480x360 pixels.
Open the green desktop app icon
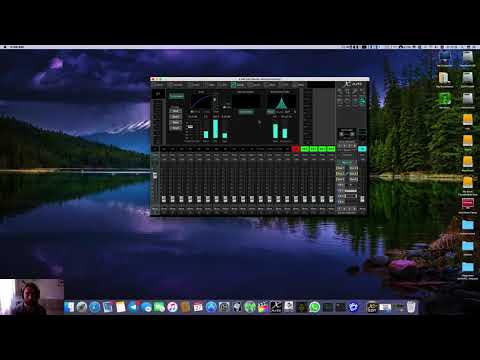tap(445, 99)
